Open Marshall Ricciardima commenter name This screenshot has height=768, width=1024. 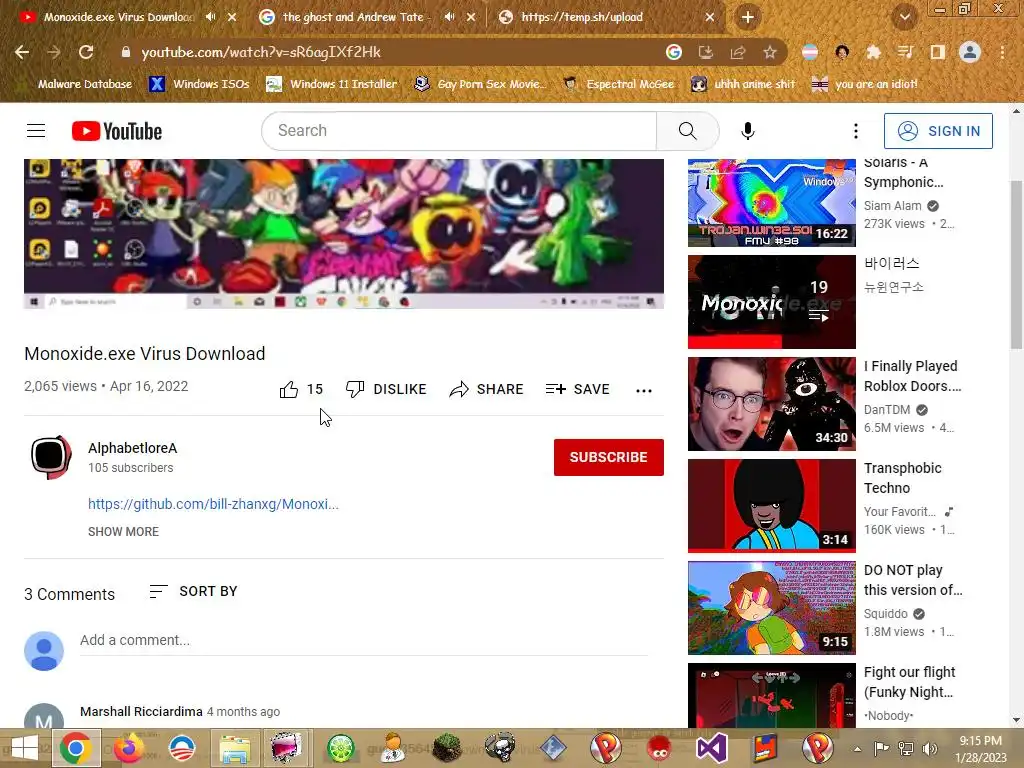[141, 711]
